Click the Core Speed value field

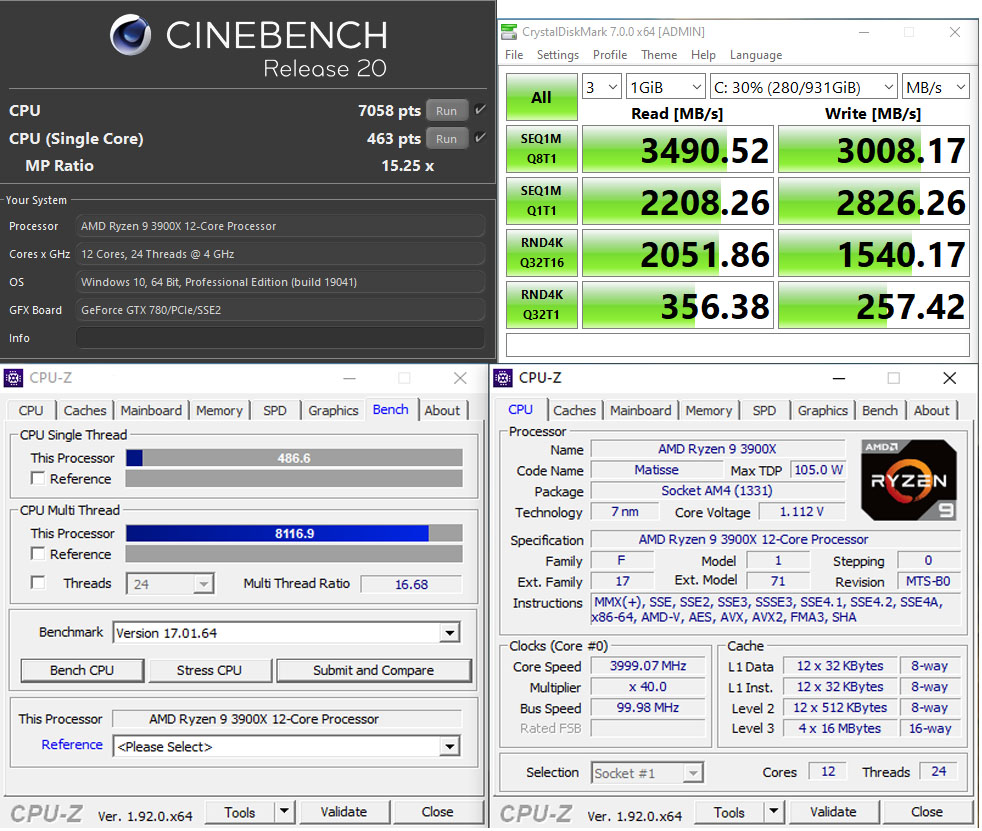click(650, 666)
